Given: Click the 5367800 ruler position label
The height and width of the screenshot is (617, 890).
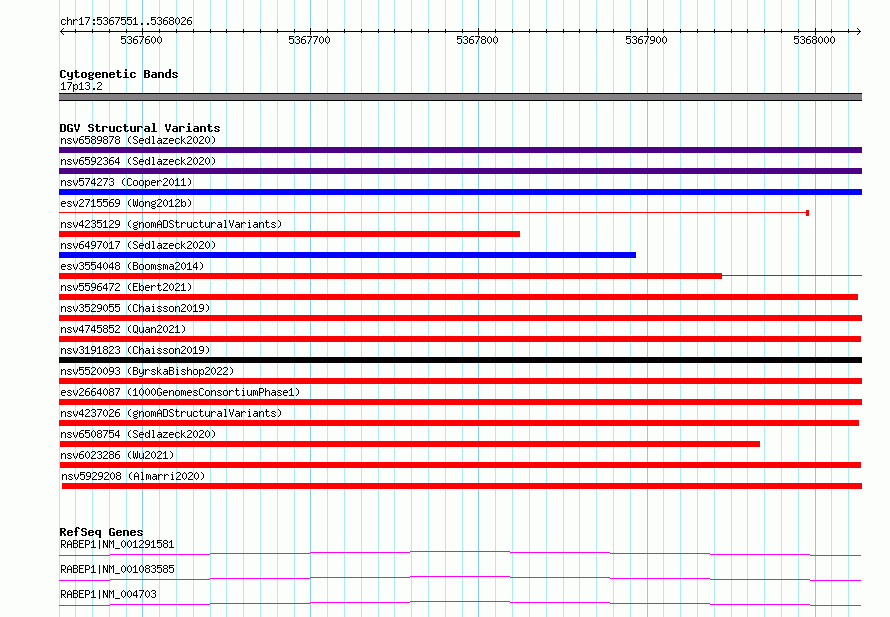Looking at the screenshot, I should [477, 40].
